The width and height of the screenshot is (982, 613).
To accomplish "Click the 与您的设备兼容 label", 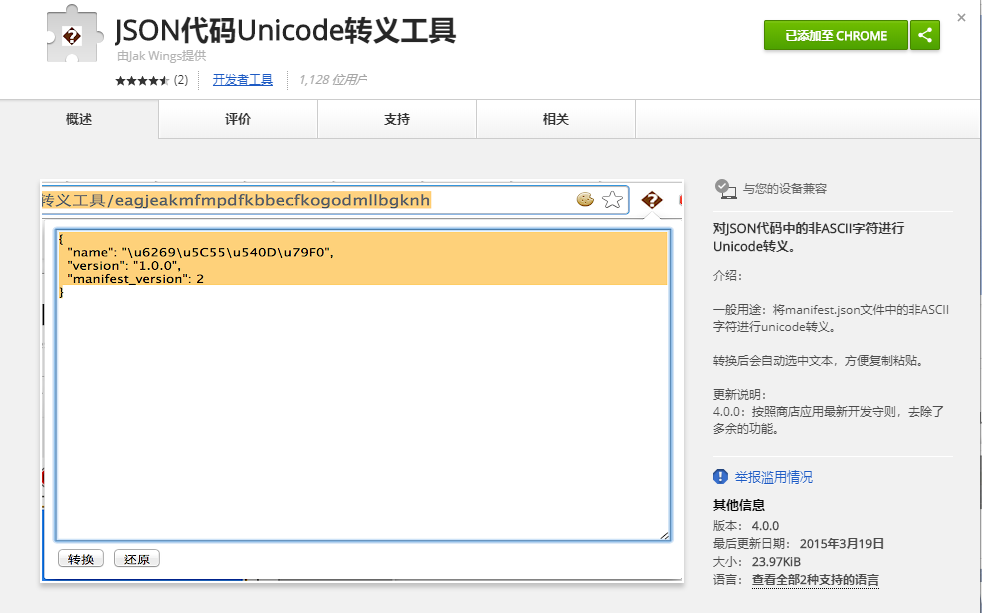I will [x=785, y=188].
